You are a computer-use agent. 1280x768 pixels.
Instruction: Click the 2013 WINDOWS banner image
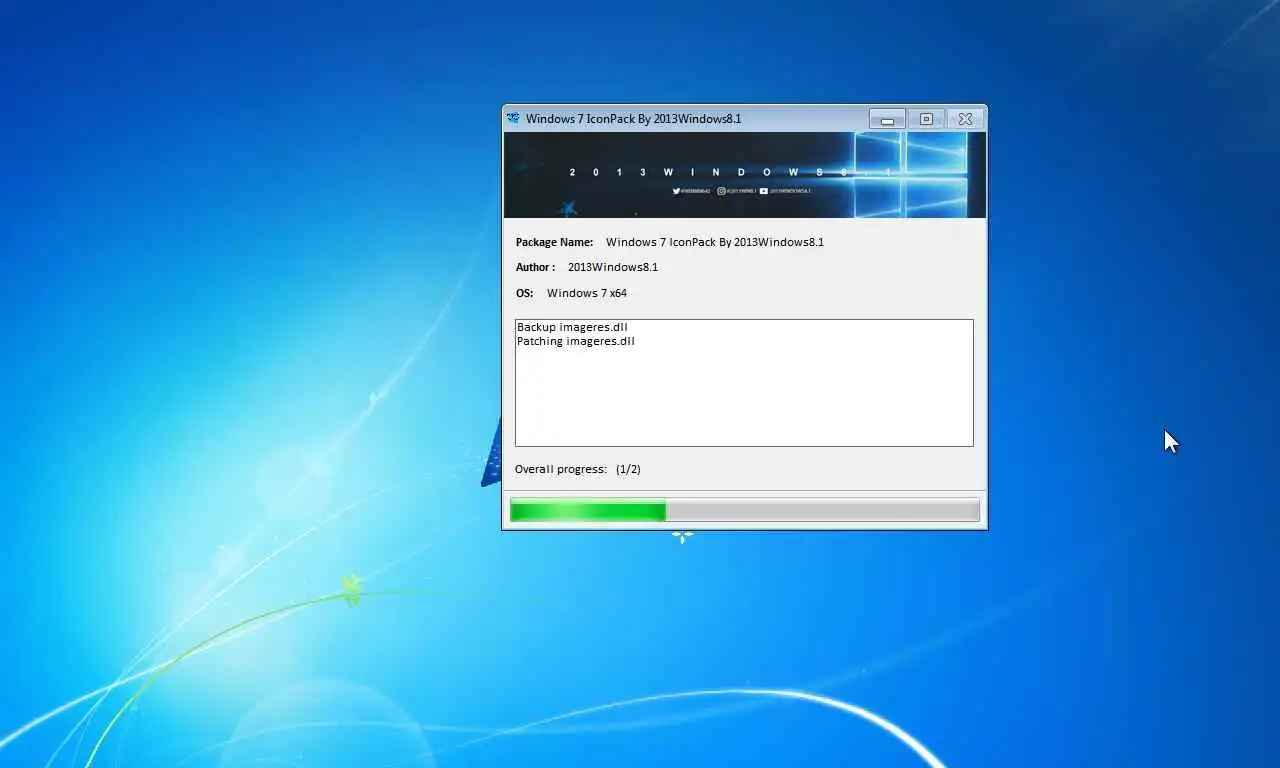745,175
